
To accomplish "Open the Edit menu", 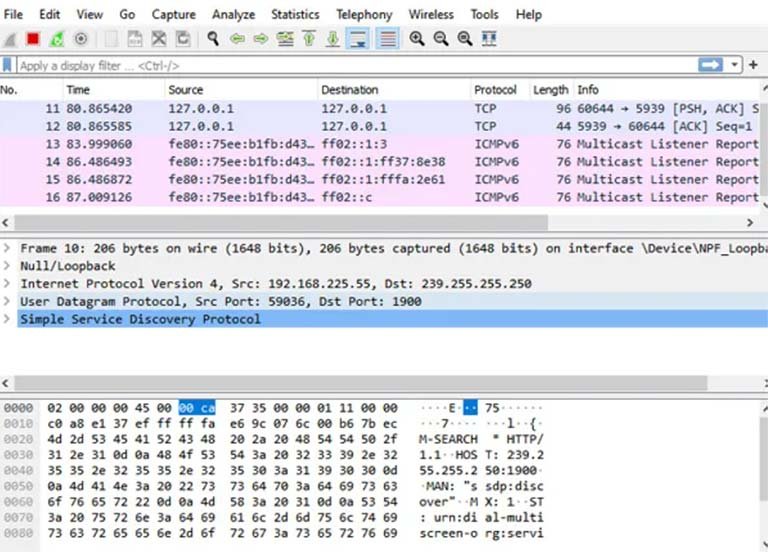I will [x=49, y=15].
